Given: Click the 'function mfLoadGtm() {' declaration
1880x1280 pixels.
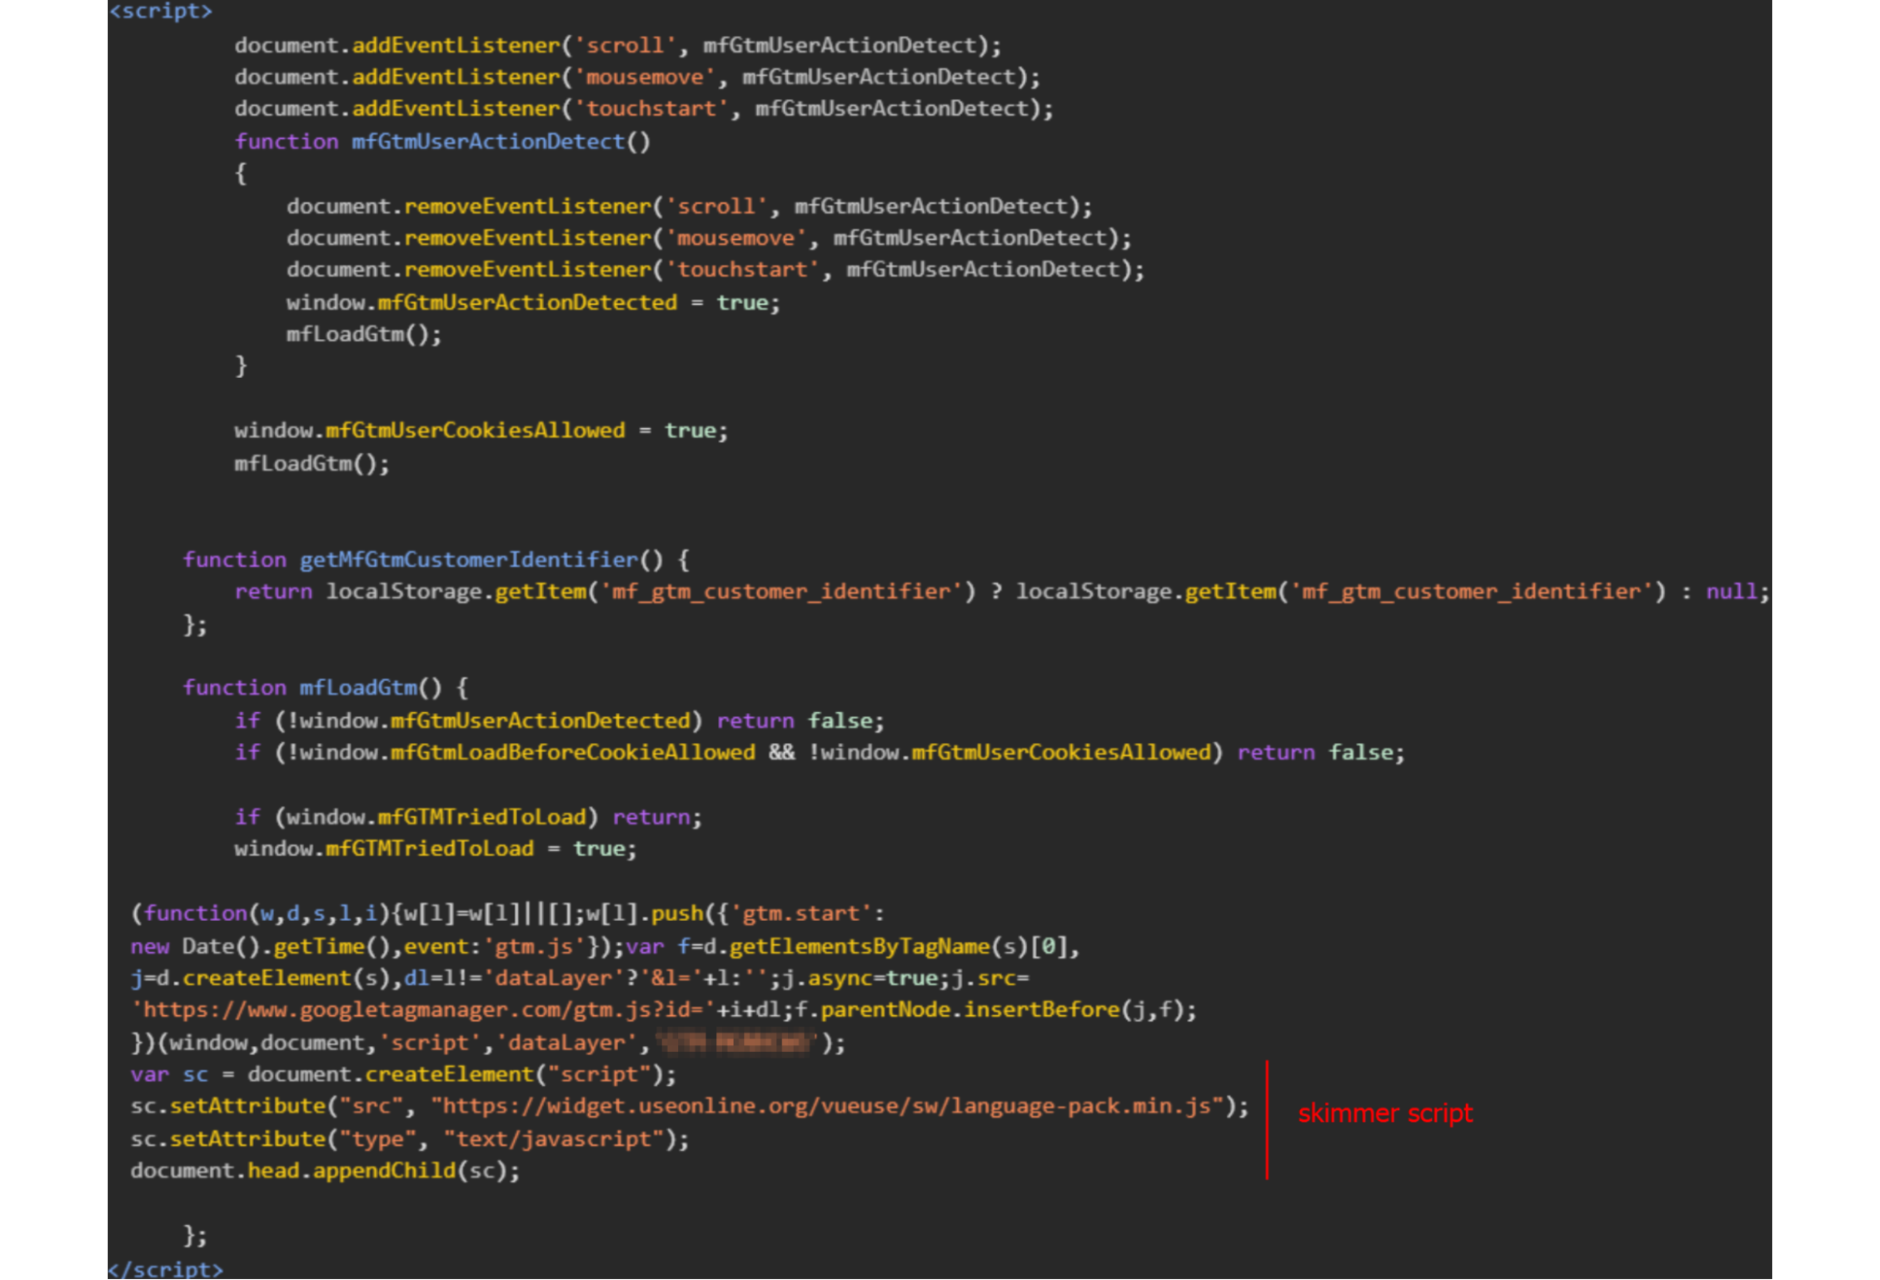Looking at the screenshot, I should pos(325,688).
